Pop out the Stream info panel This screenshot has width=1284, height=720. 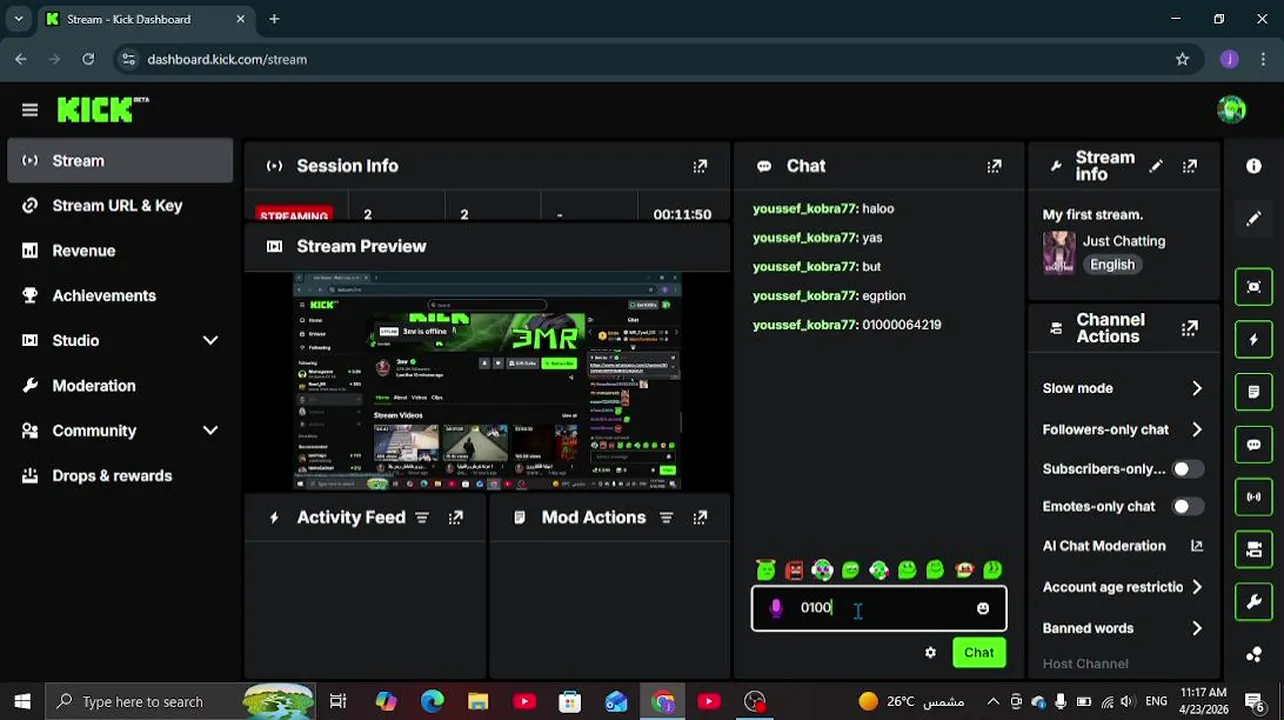point(1190,166)
